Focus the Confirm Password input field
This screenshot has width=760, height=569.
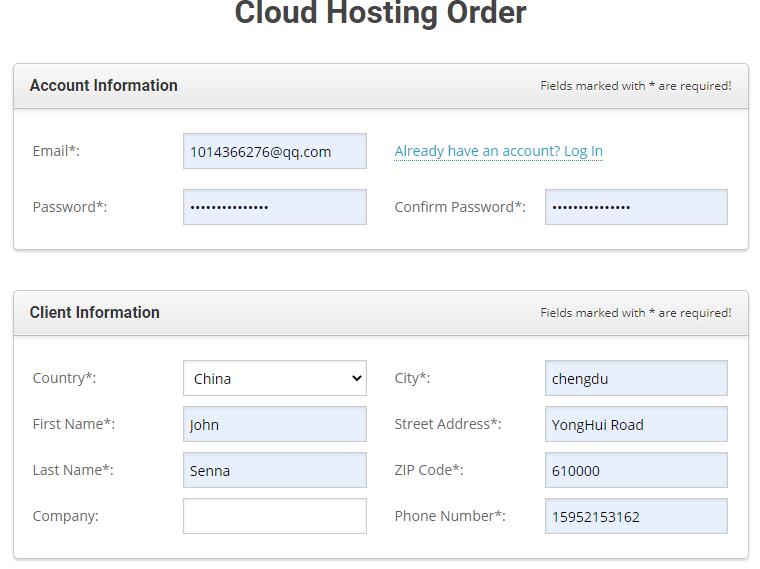tap(636, 207)
